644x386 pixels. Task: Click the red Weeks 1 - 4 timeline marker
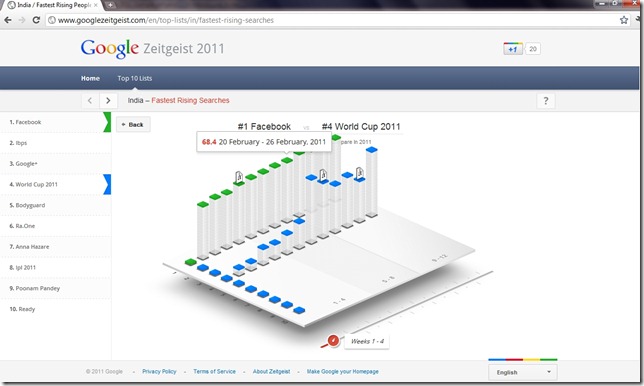pyautogui.click(x=333, y=340)
